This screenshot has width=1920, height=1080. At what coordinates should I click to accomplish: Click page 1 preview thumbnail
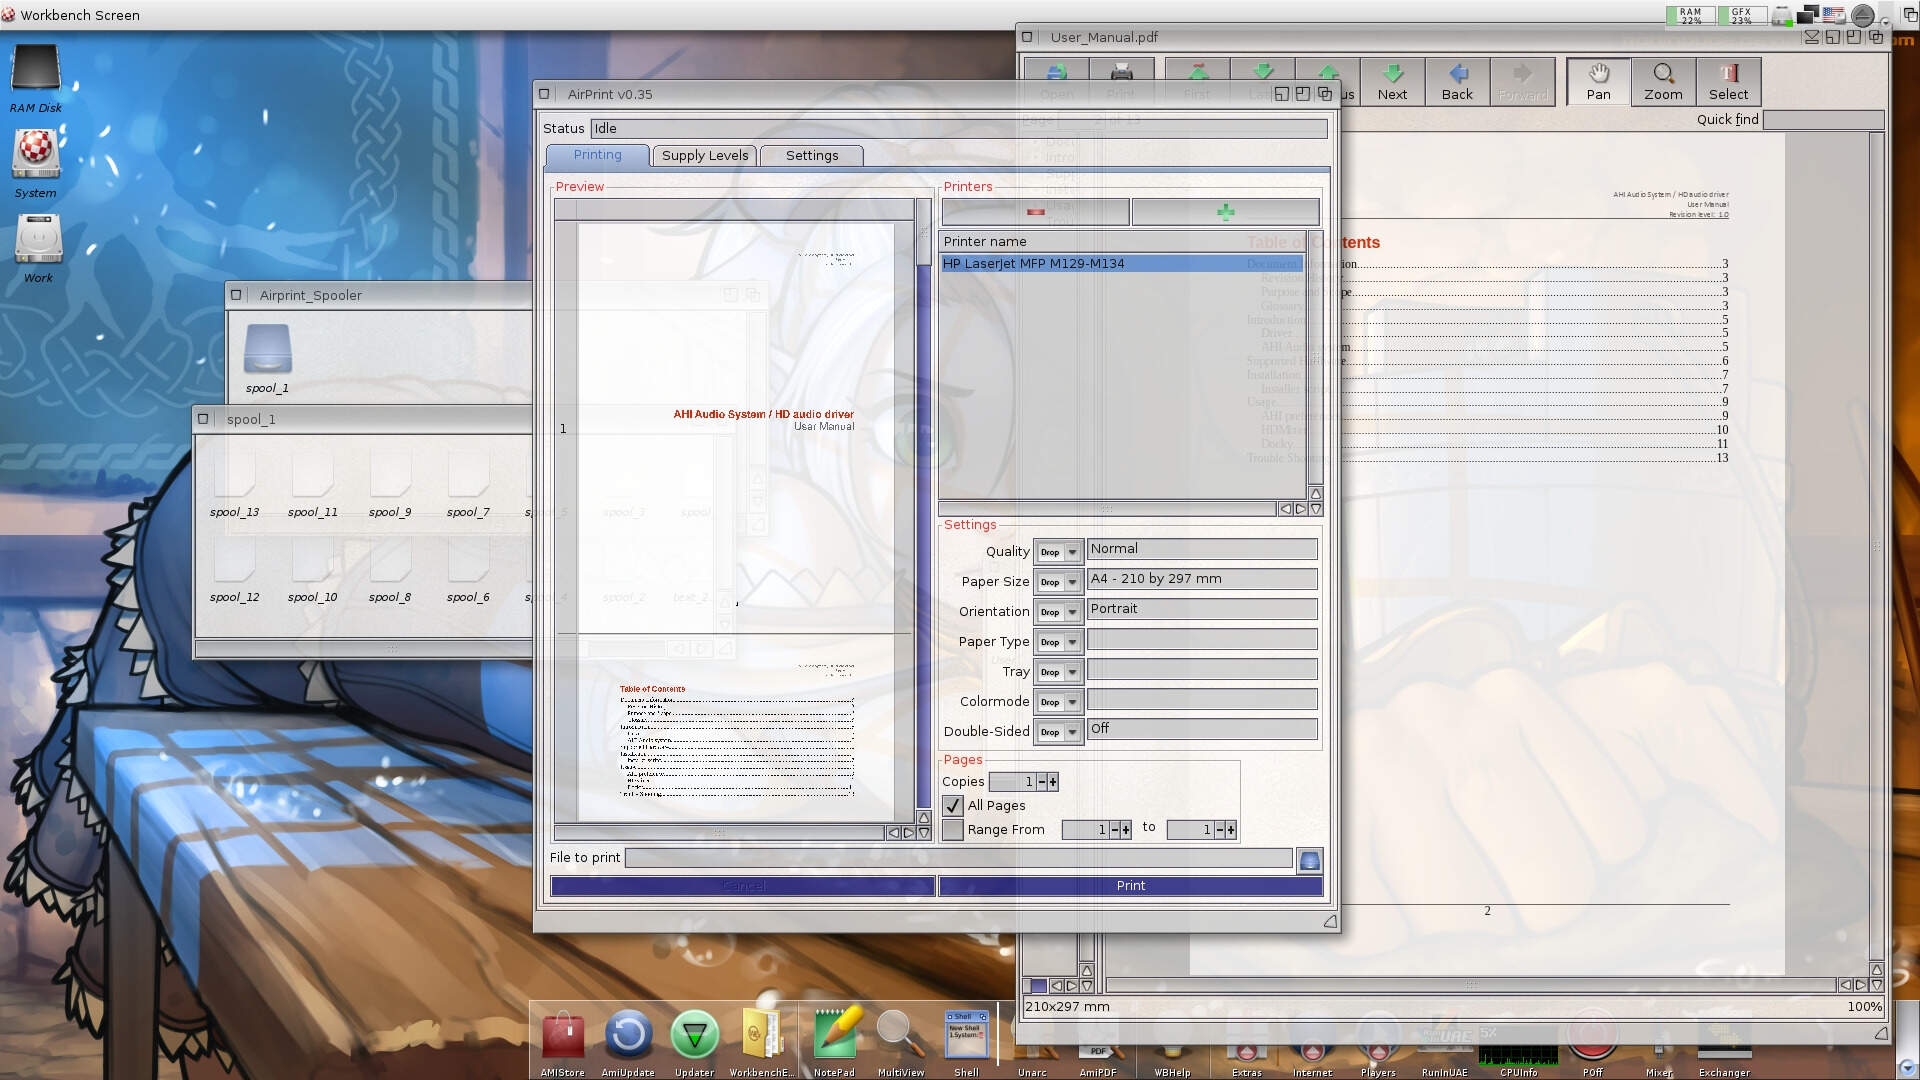735,428
